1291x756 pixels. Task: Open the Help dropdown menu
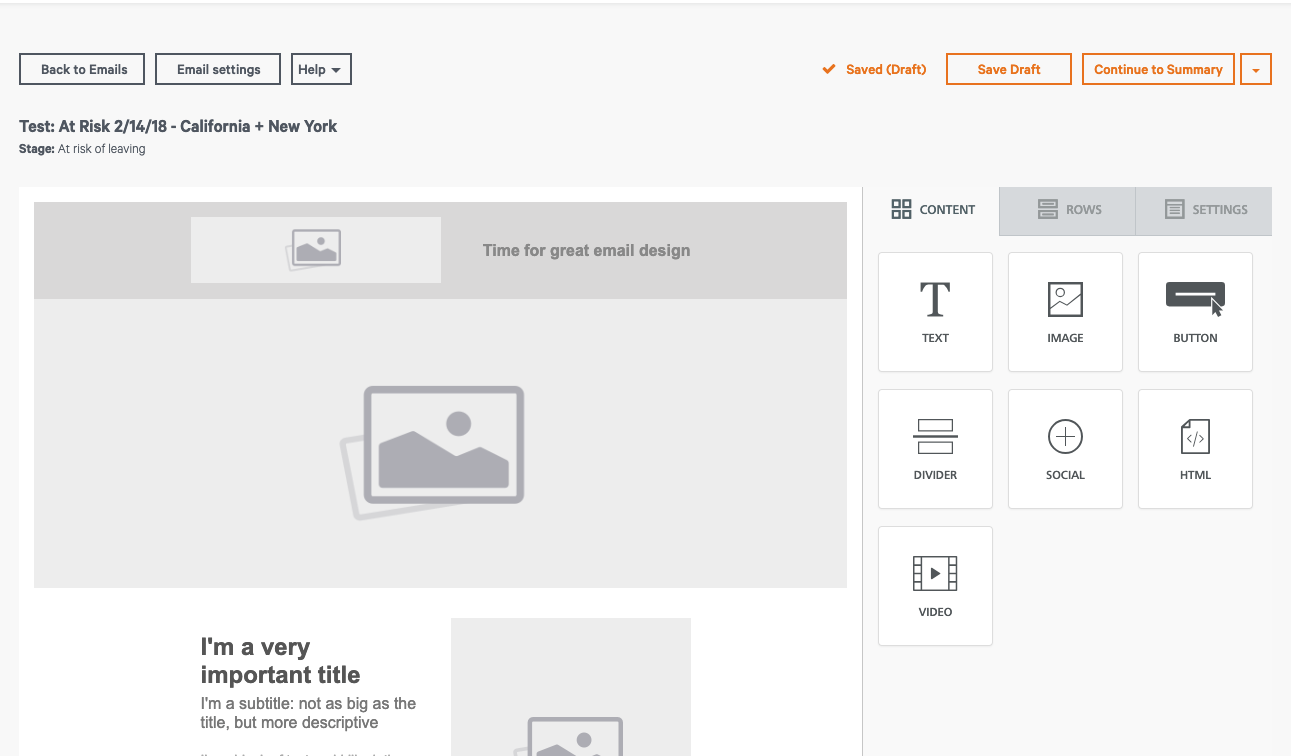point(321,69)
